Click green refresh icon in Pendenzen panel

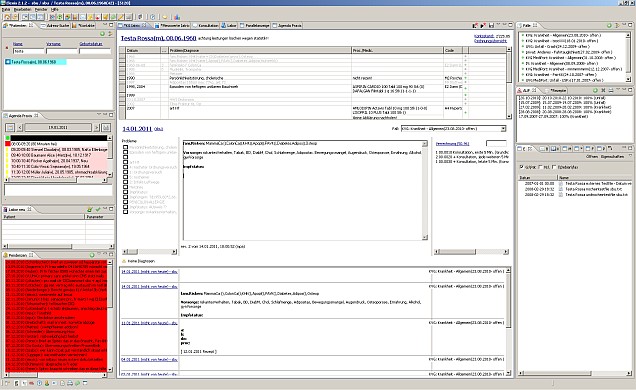click(x=92, y=255)
